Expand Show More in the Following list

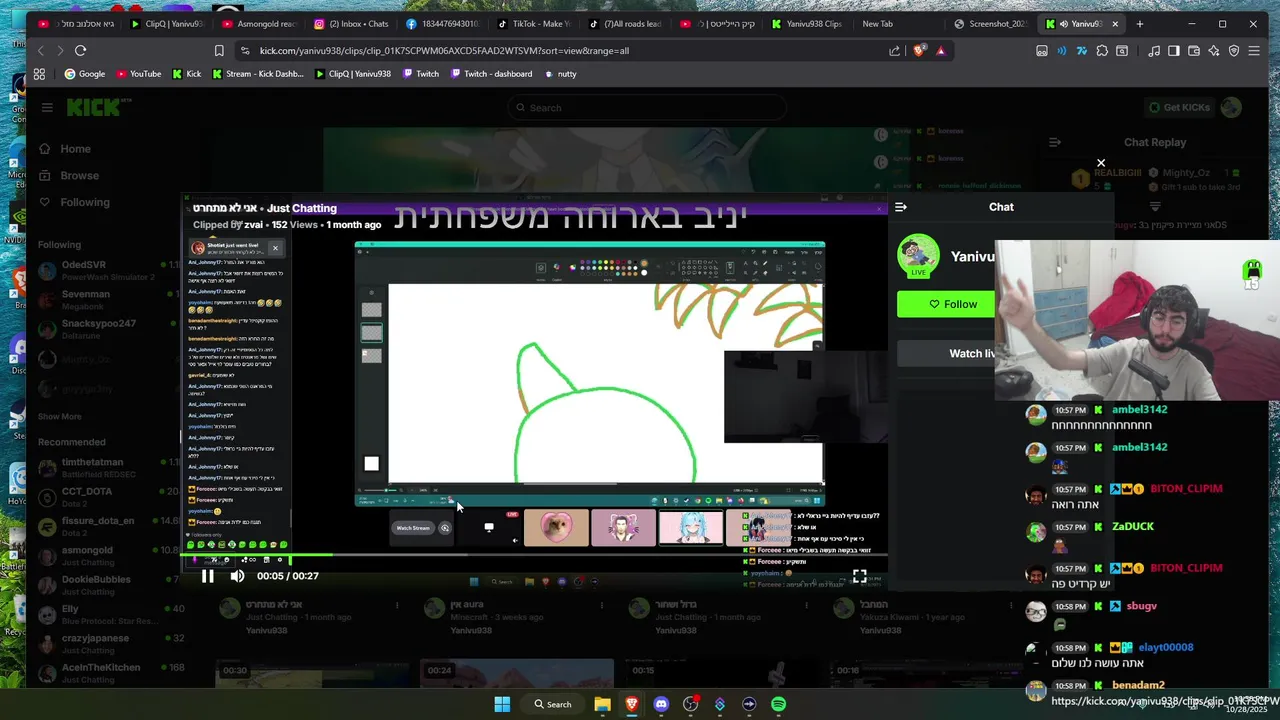click(x=60, y=416)
